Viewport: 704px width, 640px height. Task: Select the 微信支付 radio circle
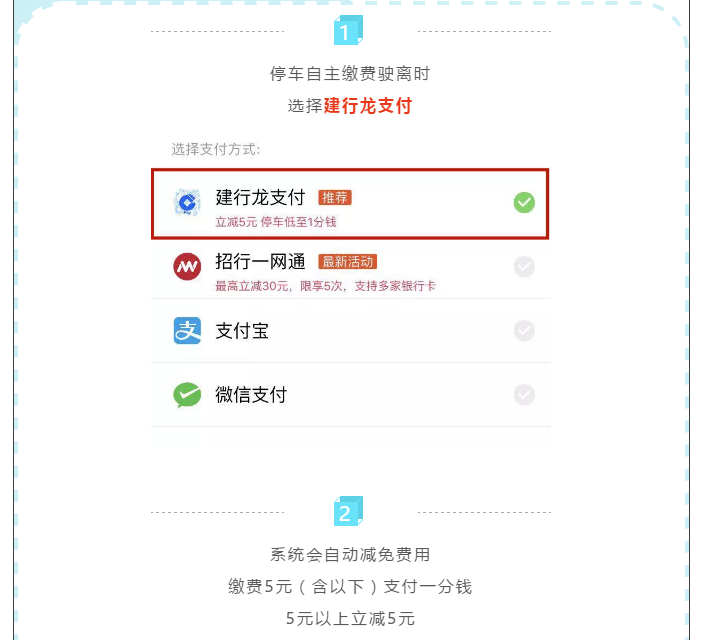point(524,395)
